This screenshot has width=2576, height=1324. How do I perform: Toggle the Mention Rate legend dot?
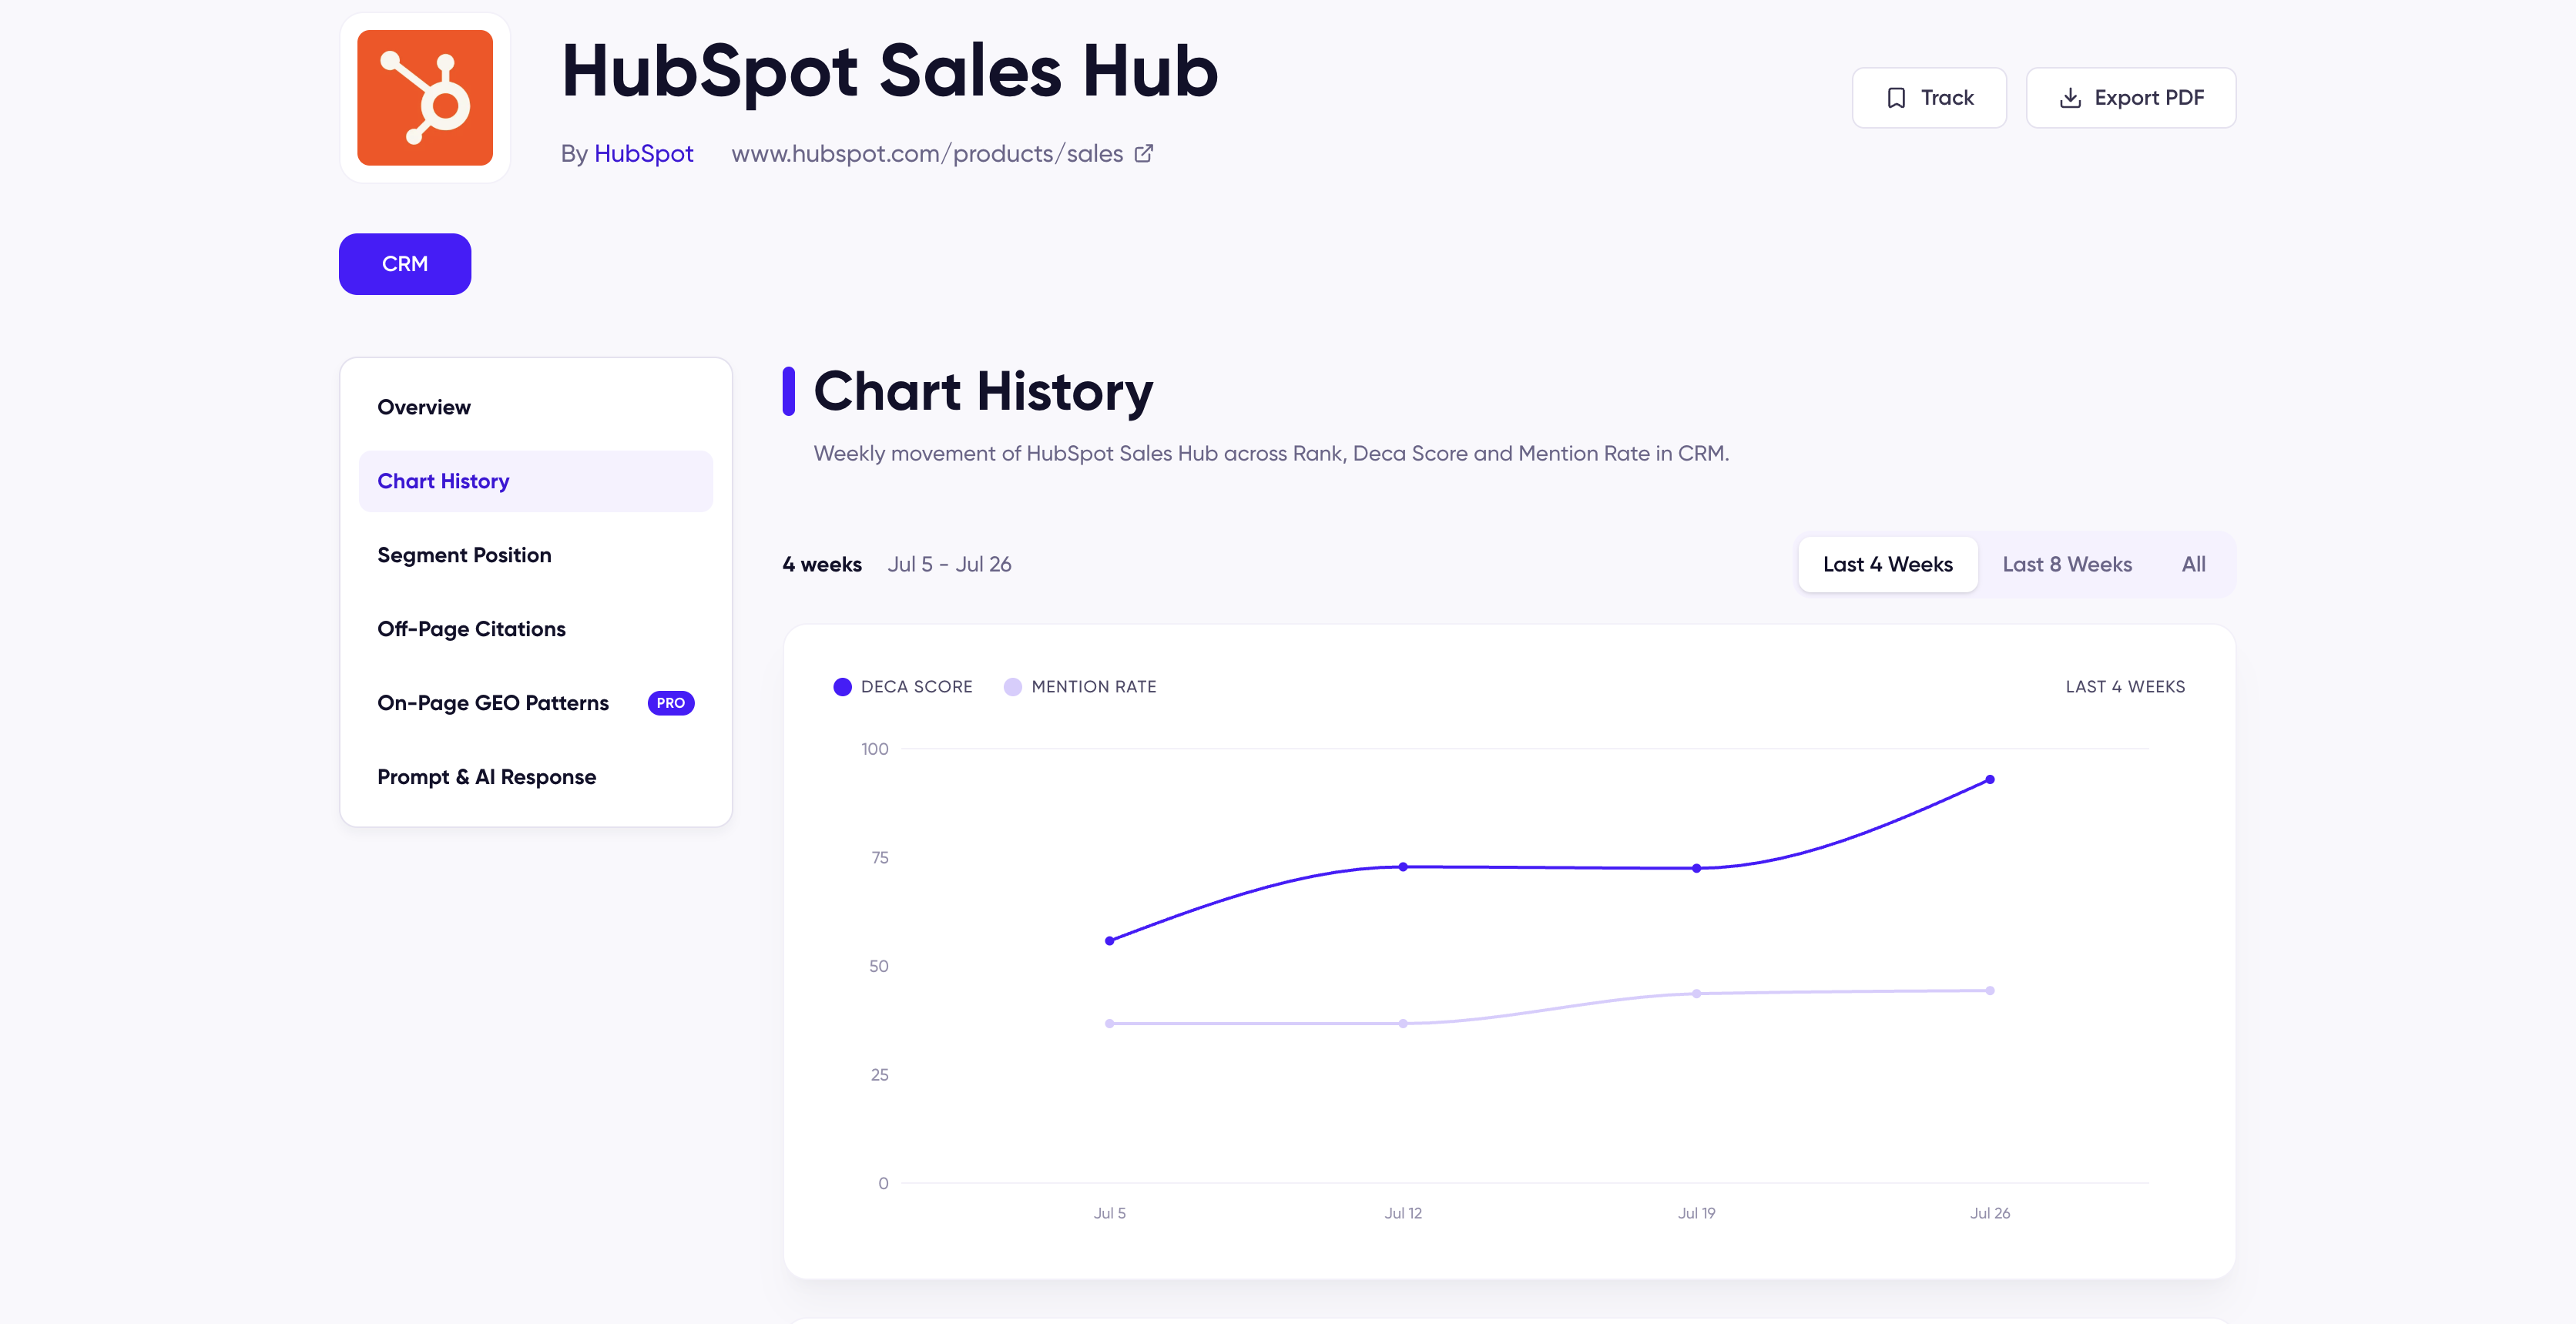(1012, 687)
